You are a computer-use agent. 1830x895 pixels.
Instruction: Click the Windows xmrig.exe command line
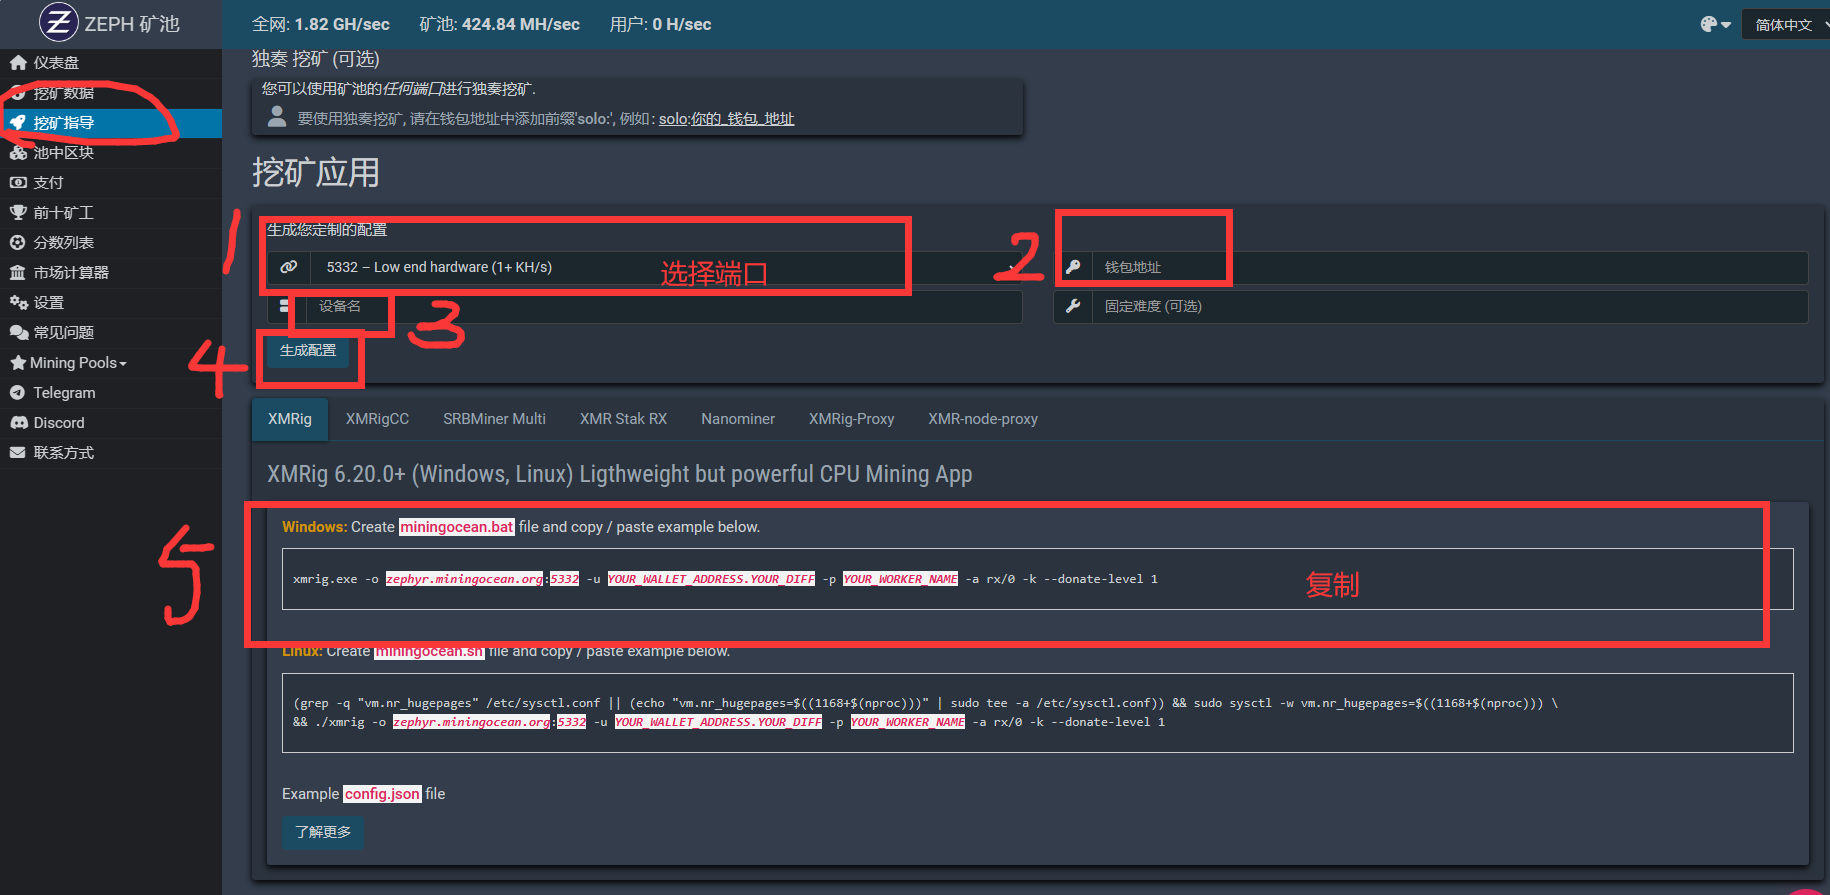click(x=725, y=579)
